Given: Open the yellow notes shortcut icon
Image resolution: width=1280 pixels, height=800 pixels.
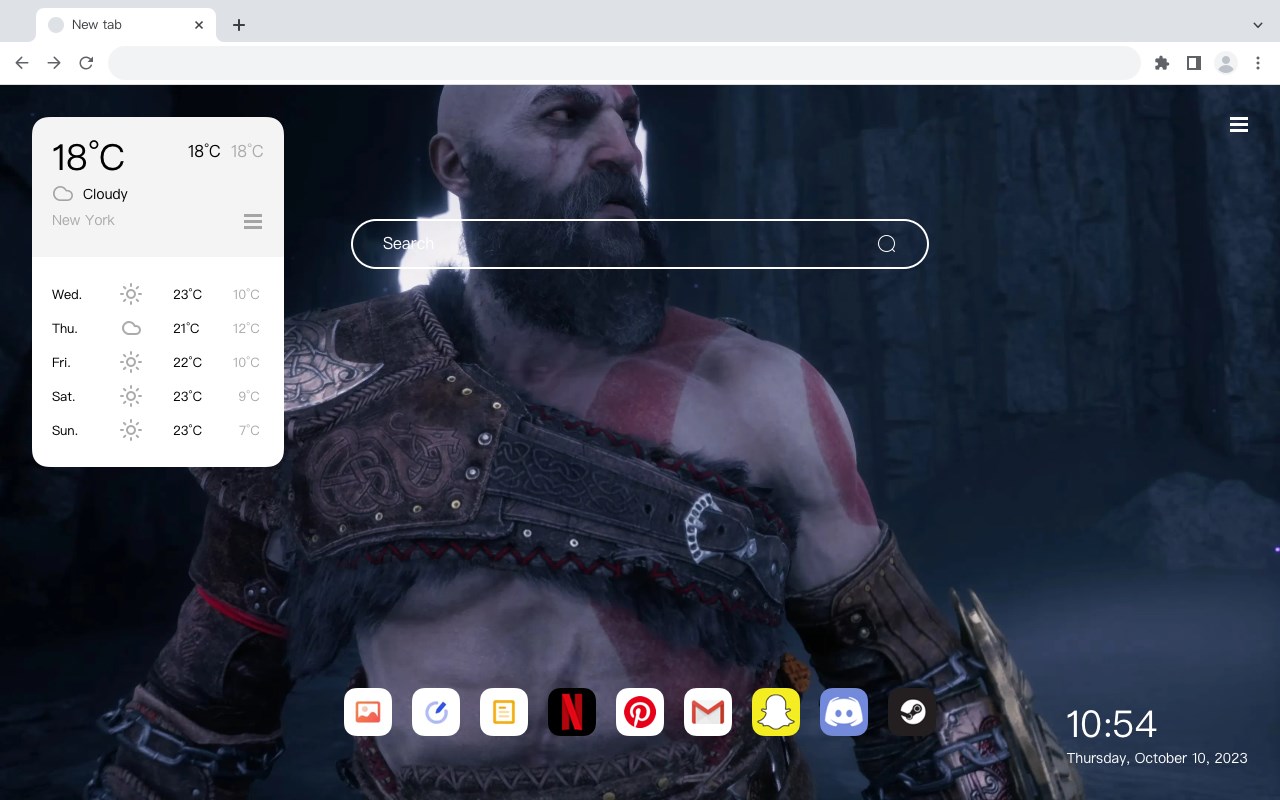Looking at the screenshot, I should [x=504, y=712].
